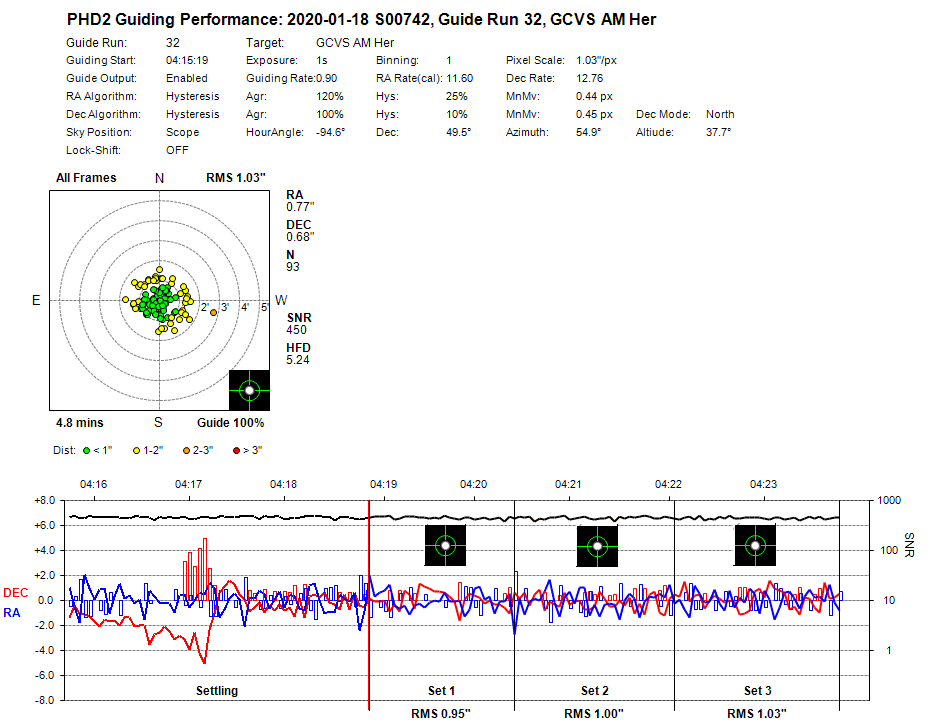
Task: Click the azimuth value '54.9°'
Action: (x=588, y=132)
